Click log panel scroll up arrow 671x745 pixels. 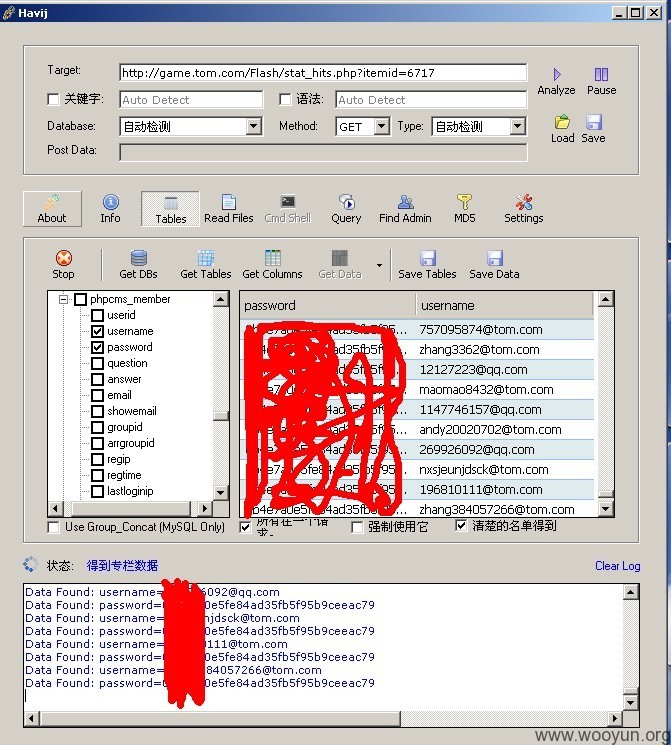tap(631, 592)
